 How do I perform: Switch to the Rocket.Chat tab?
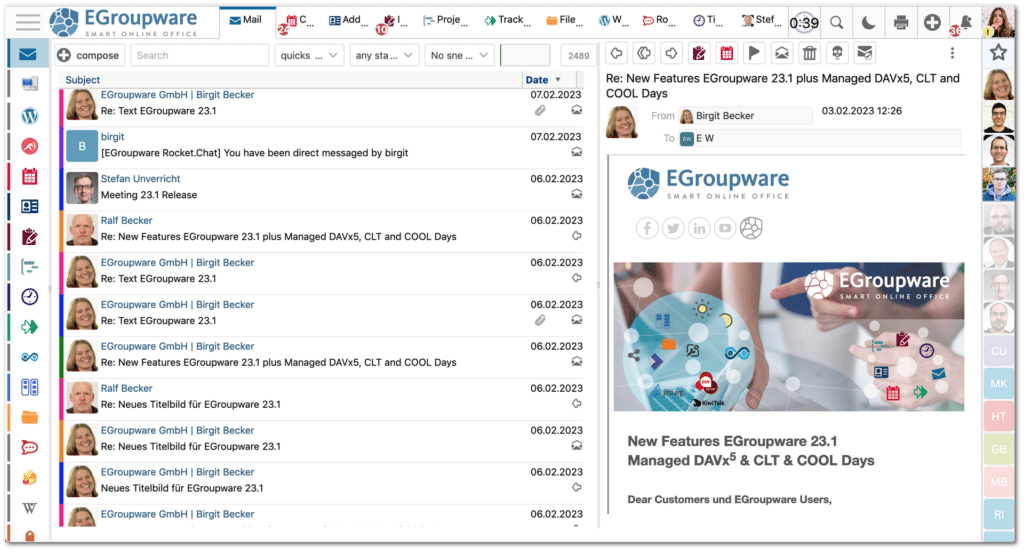pyautogui.click(x=658, y=20)
